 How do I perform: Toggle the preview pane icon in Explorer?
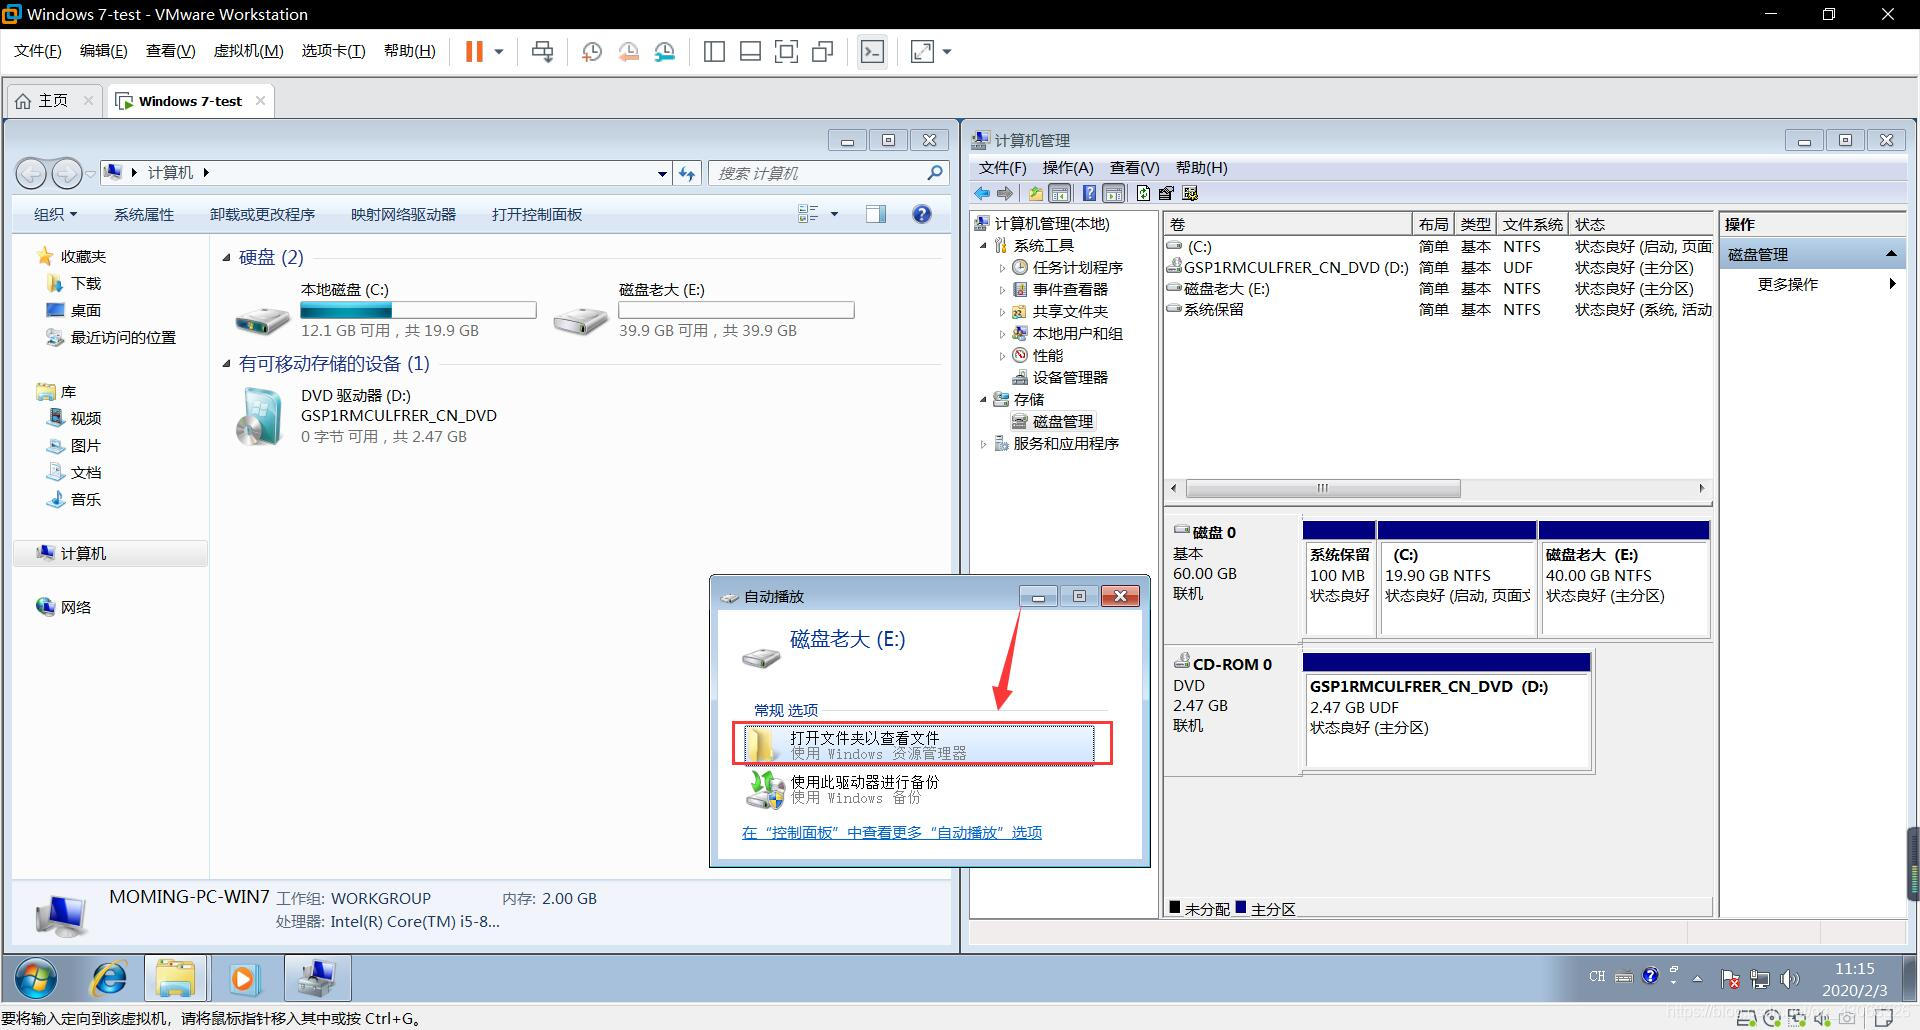pyautogui.click(x=876, y=214)
